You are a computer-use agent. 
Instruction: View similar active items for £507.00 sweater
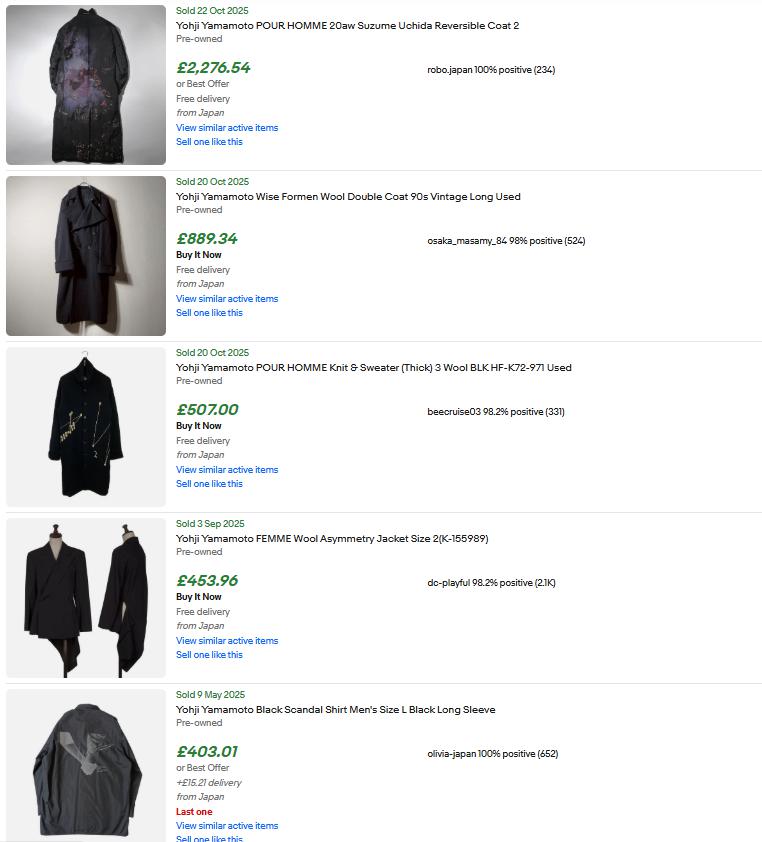(x=227, y=469)
